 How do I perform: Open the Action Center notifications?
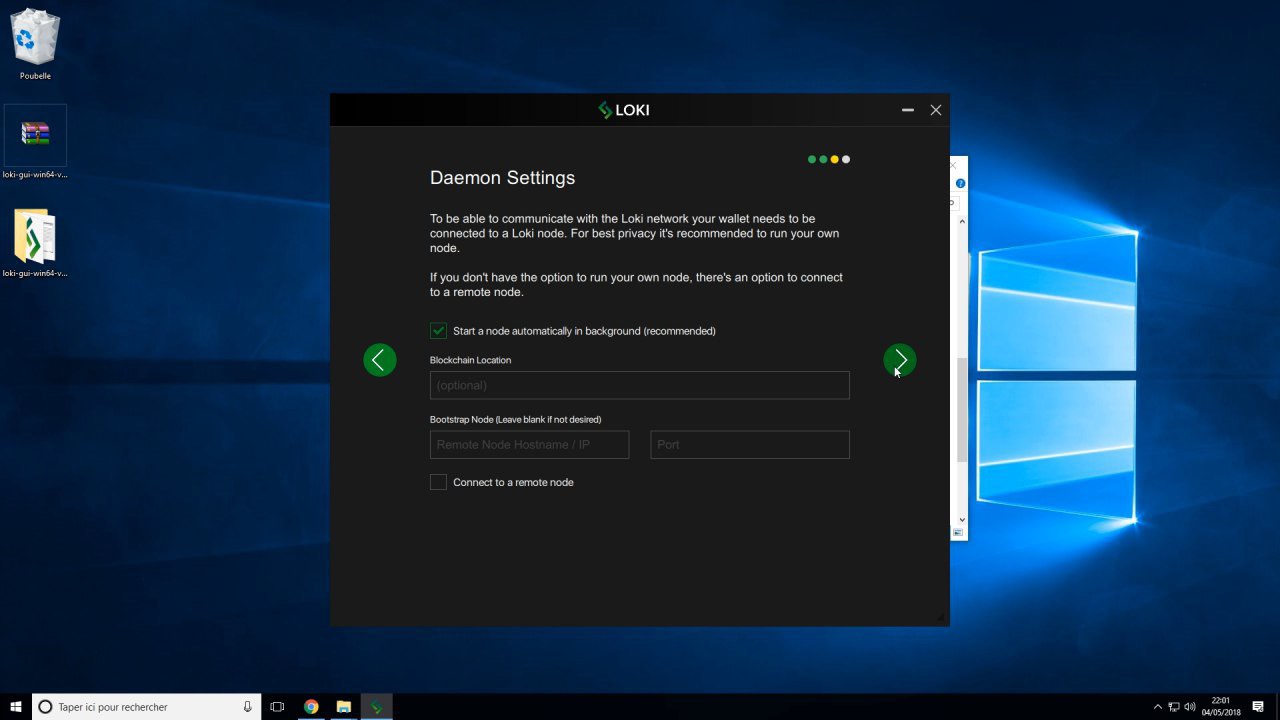(1258, 707)
